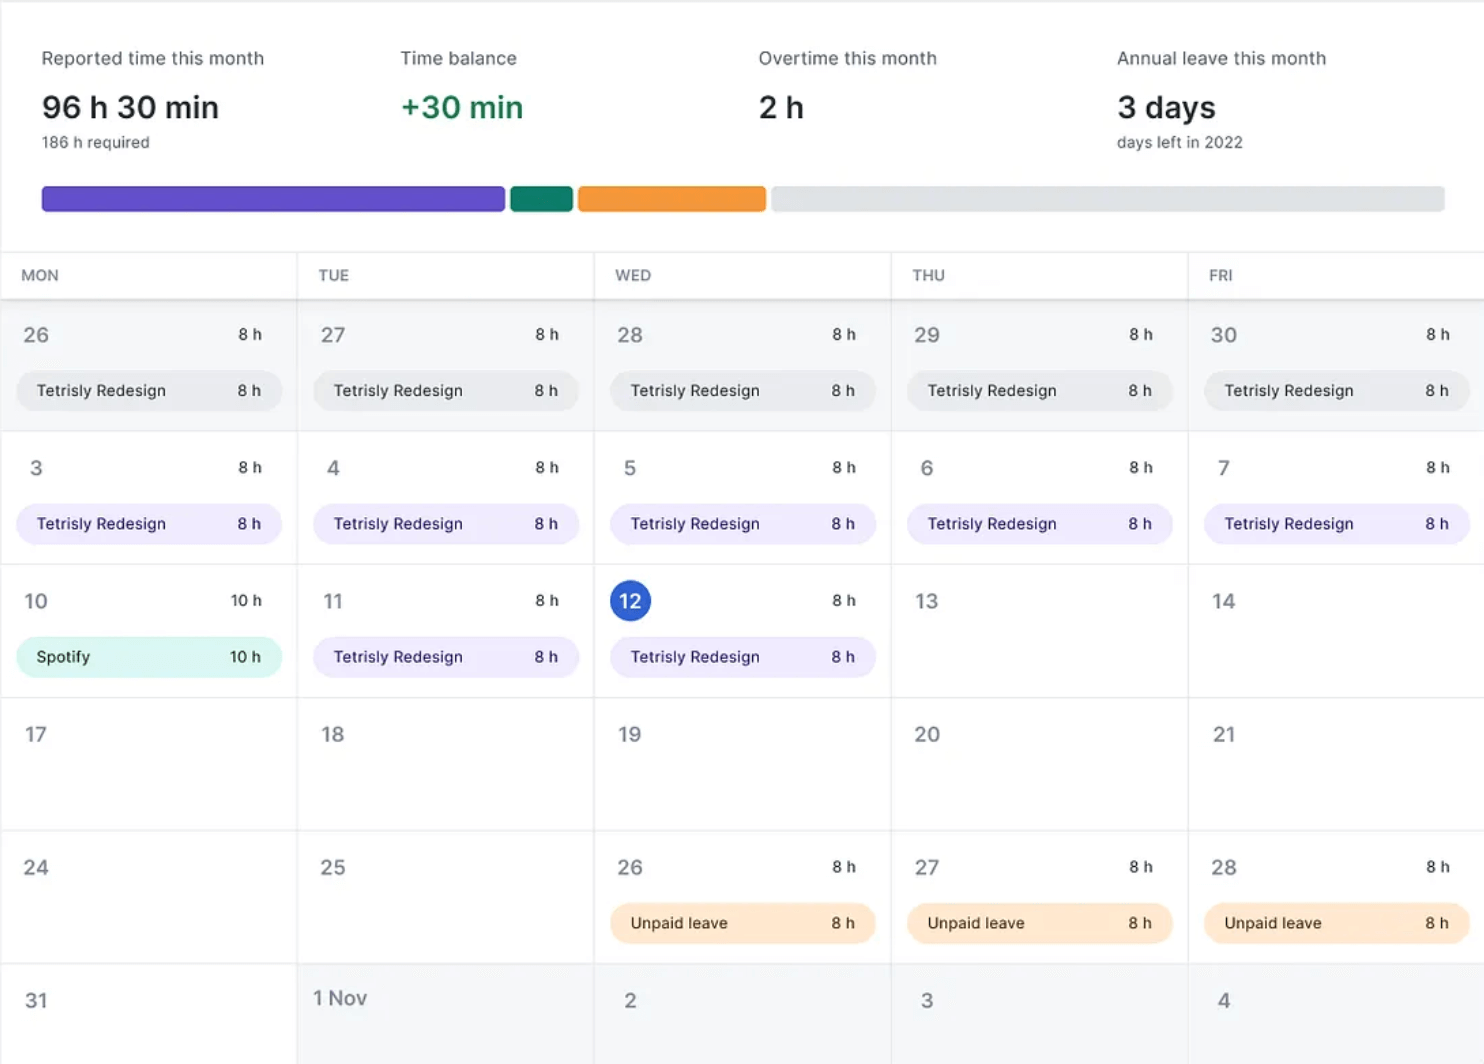1484x1064 pixels.
Task: Click the gray remaining time bar segment
Action: (1107, 199)
